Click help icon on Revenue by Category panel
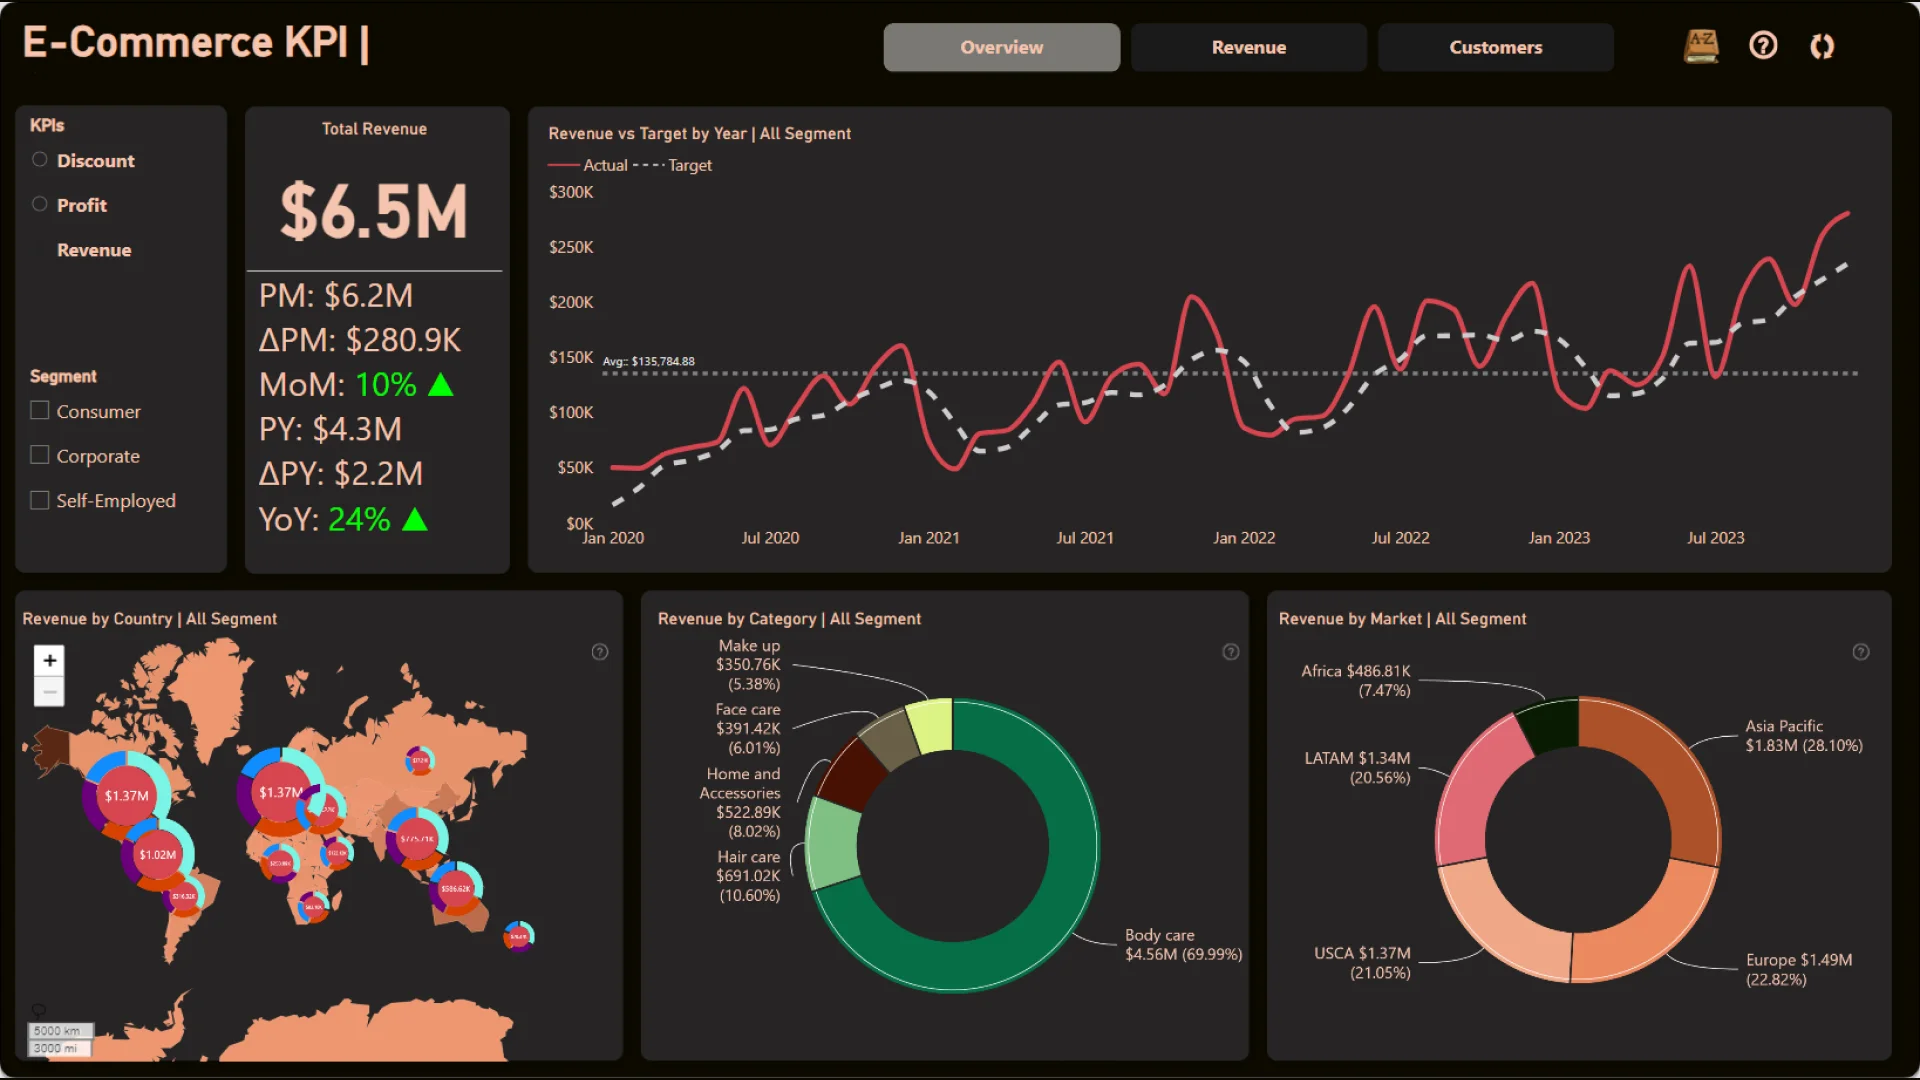The image size is (1920, 1080). point(1231,652)
